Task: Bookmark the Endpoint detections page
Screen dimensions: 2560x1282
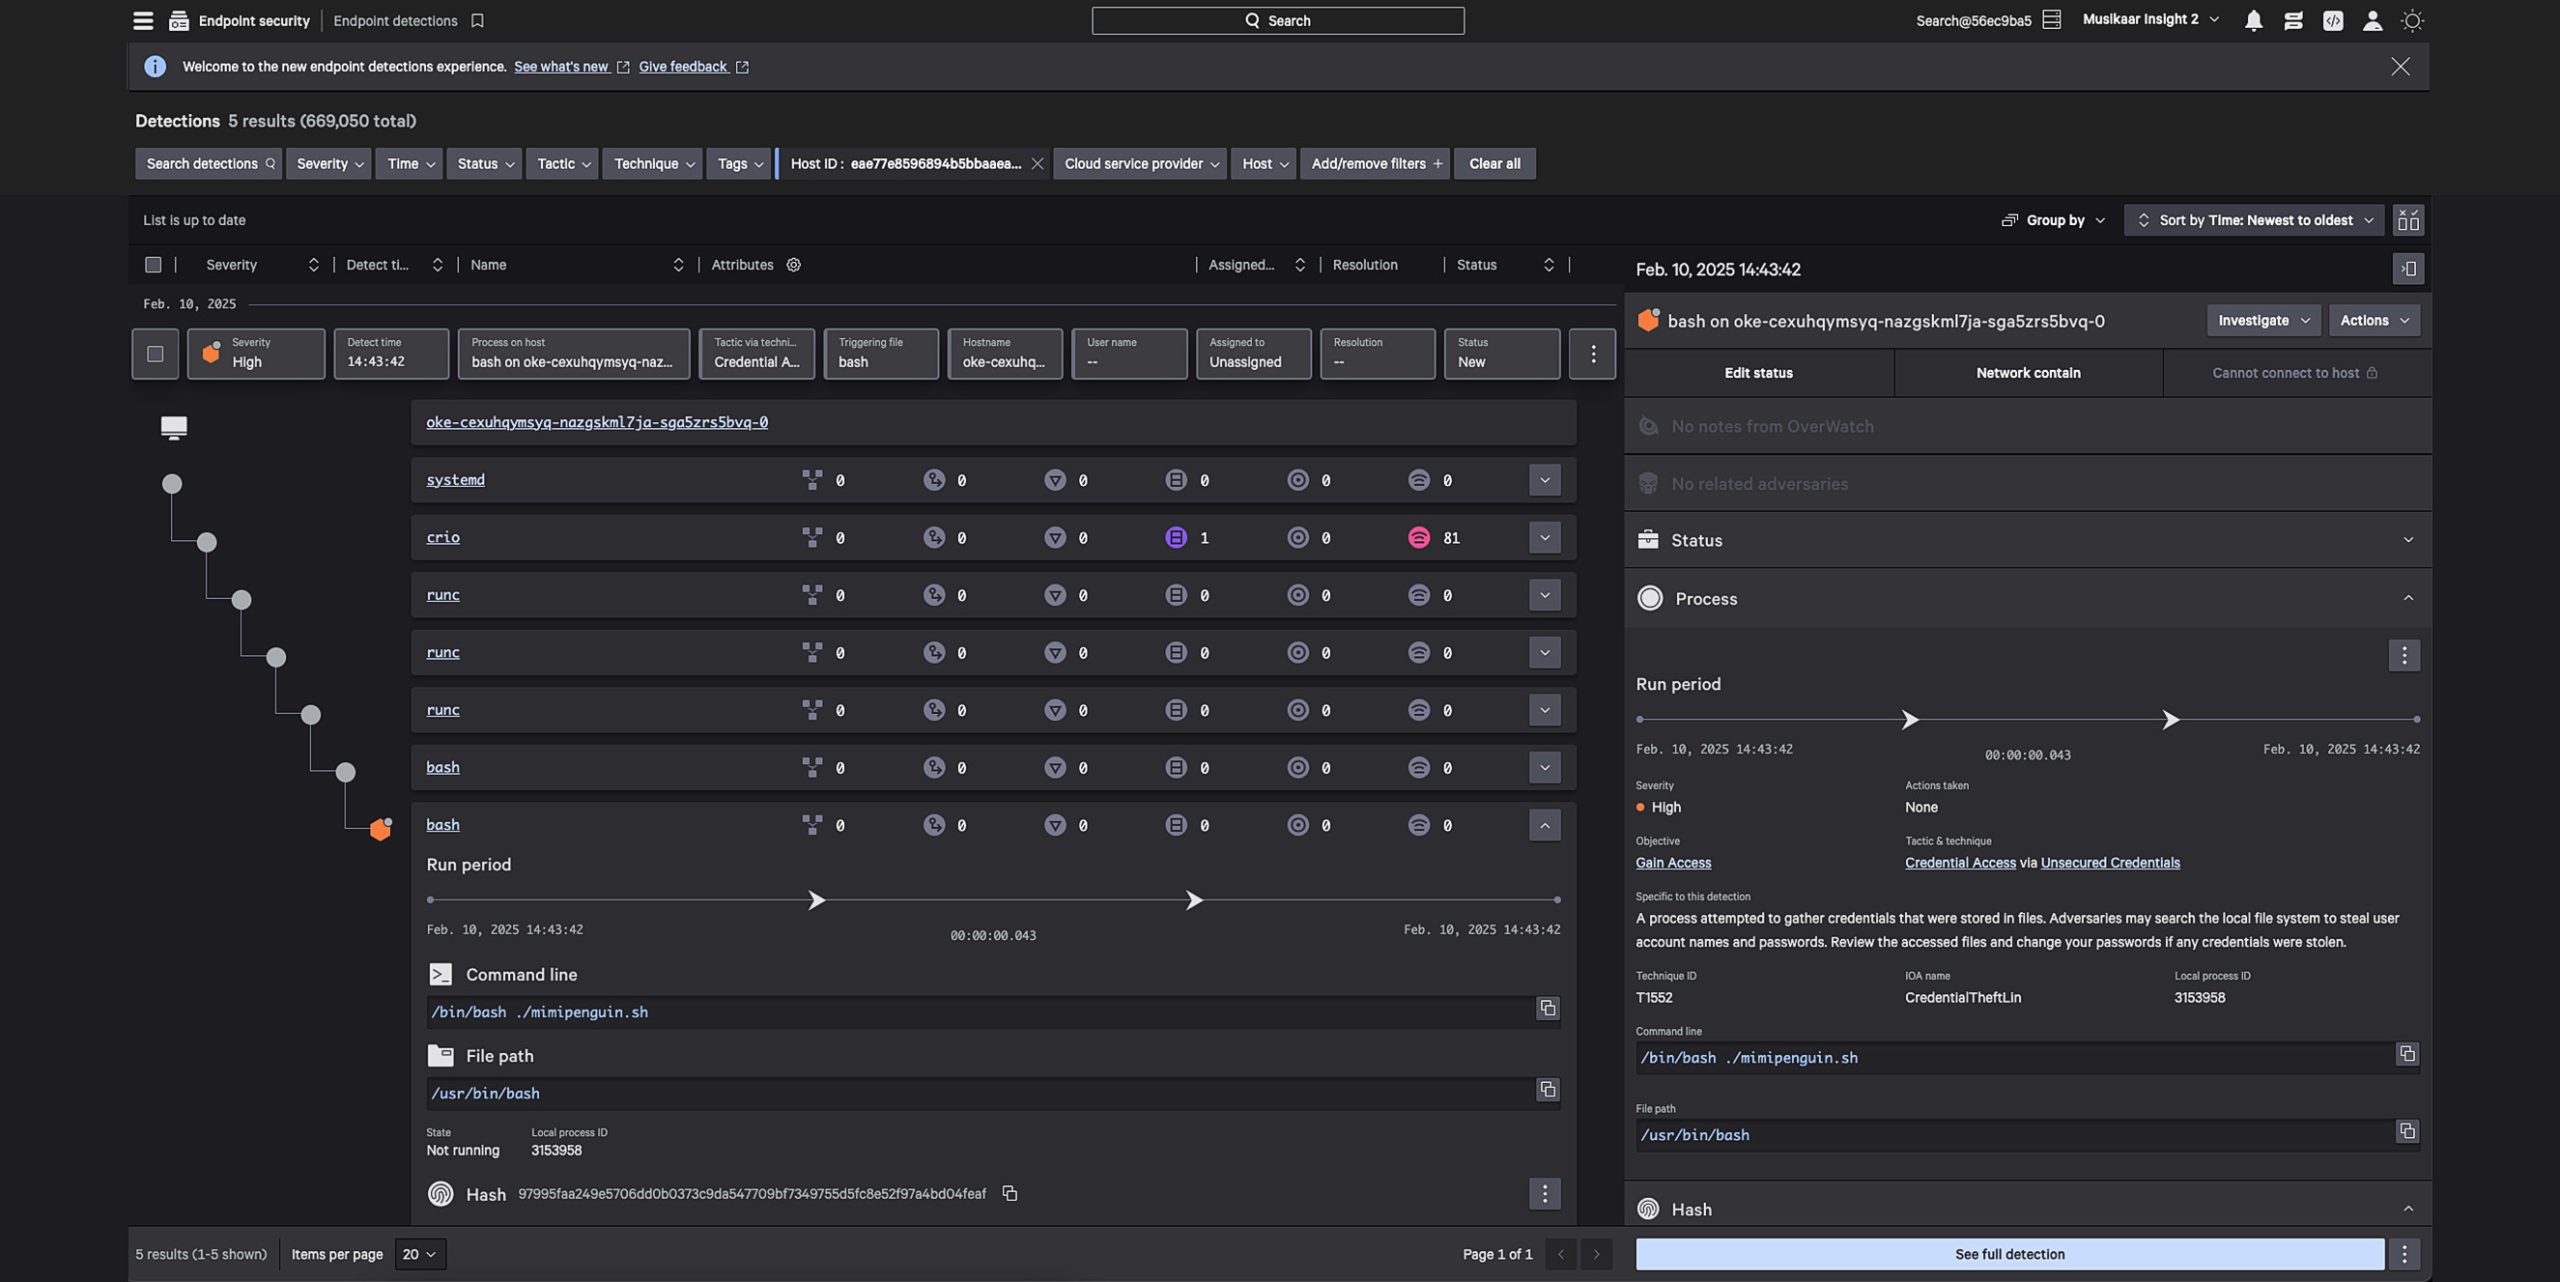Action: 478,20
